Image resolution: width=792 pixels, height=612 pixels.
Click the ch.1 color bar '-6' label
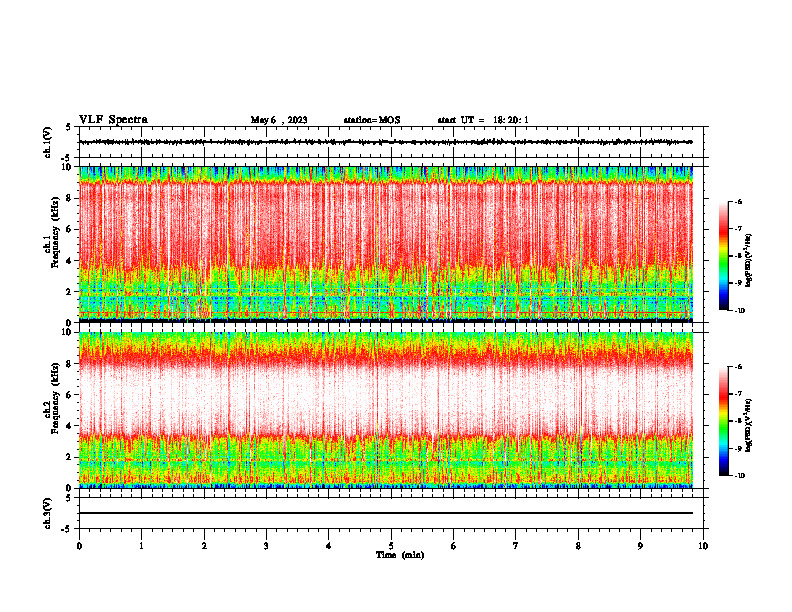[x=739, y=202]
